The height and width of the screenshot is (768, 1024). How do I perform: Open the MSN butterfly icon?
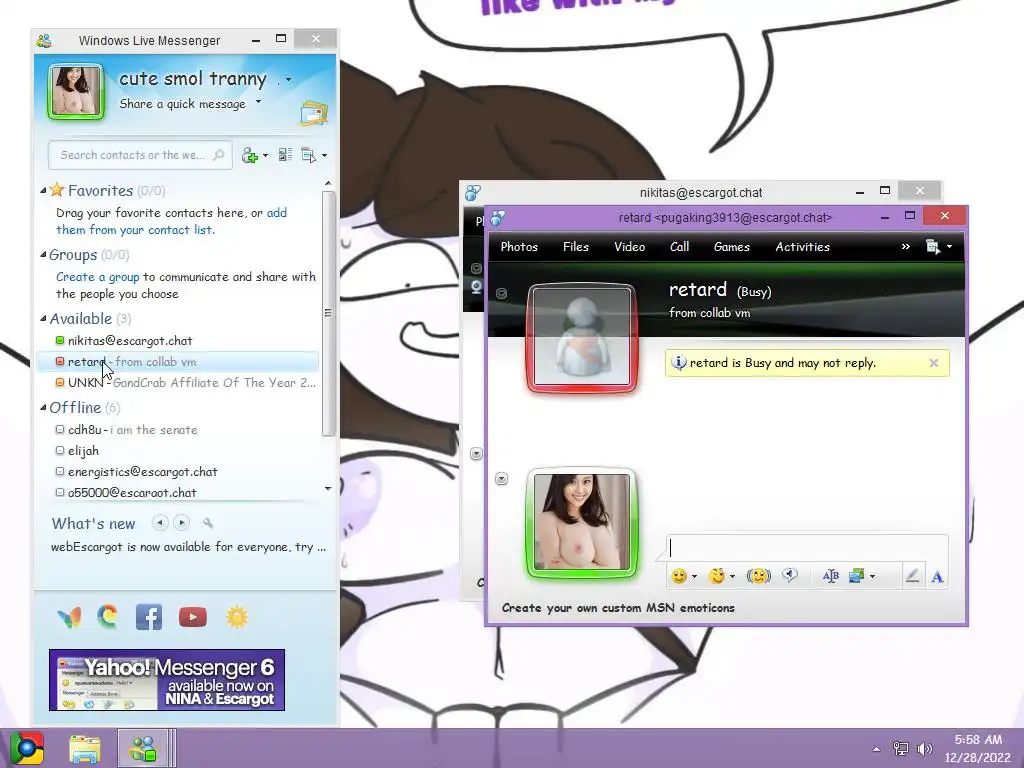69,617
